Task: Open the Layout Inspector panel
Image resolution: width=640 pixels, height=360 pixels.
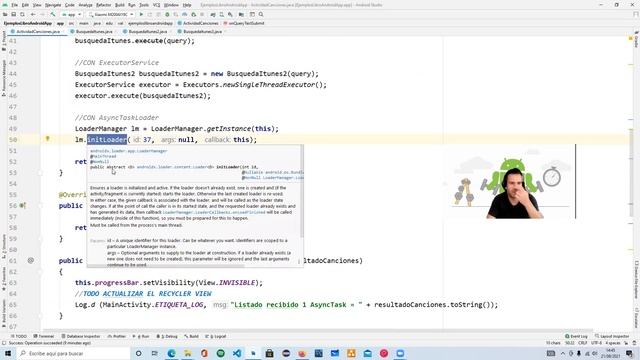Action: [611, 336]
